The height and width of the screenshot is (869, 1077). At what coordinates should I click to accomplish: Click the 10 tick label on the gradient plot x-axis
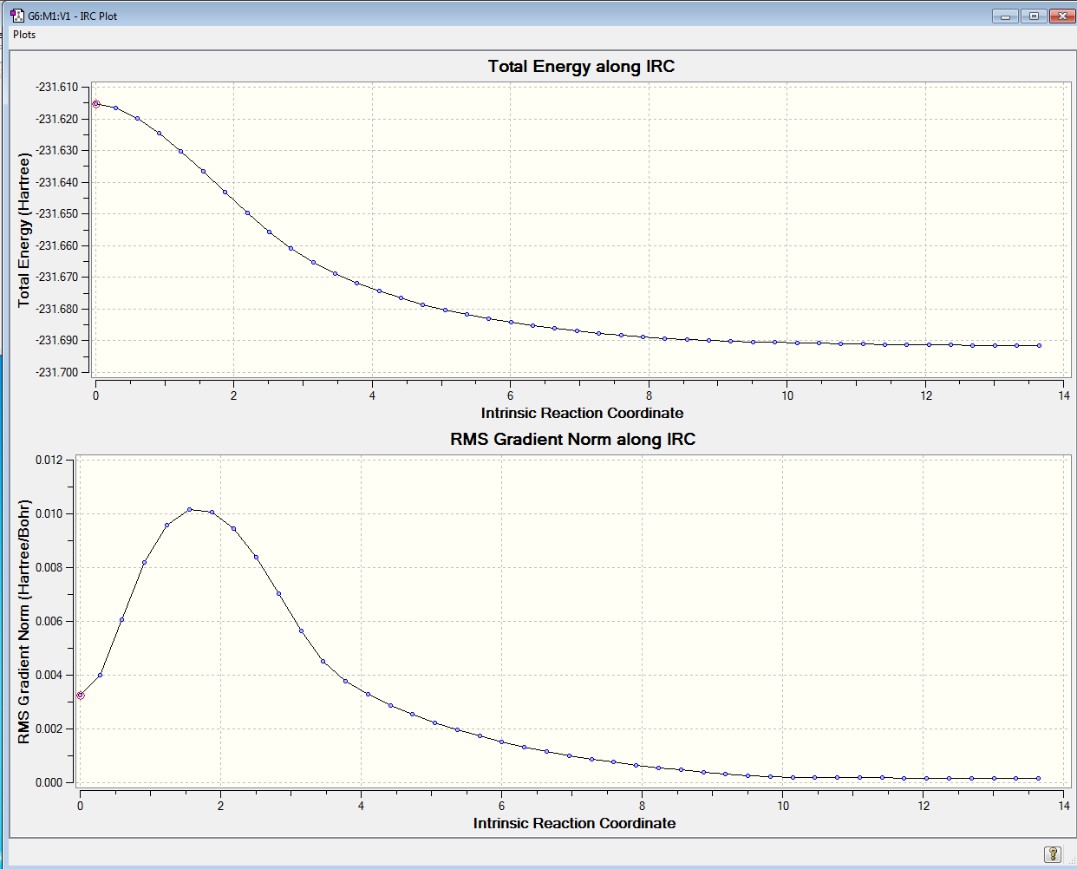click(782, 806)
